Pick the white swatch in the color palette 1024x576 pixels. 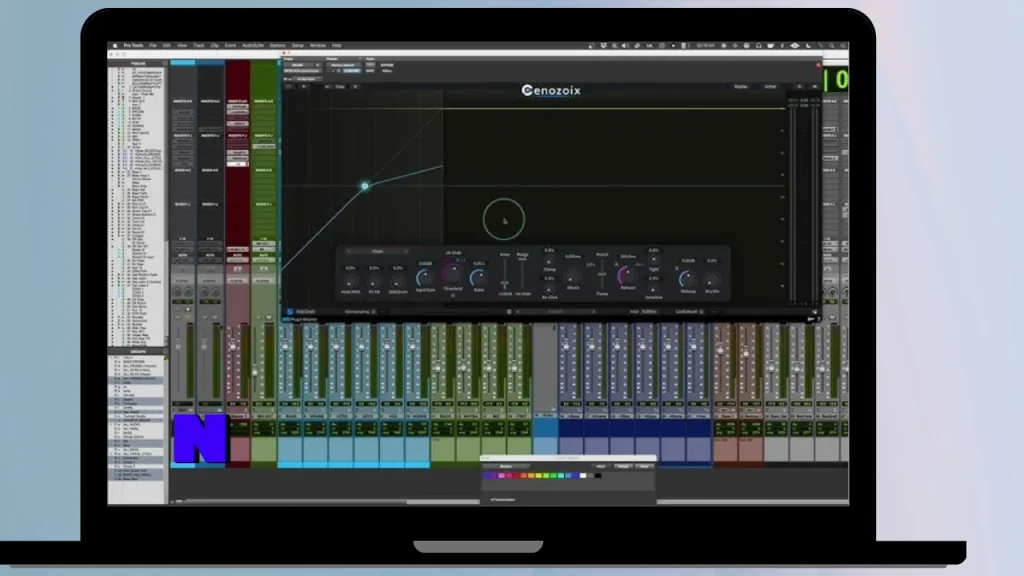(583, 476)
